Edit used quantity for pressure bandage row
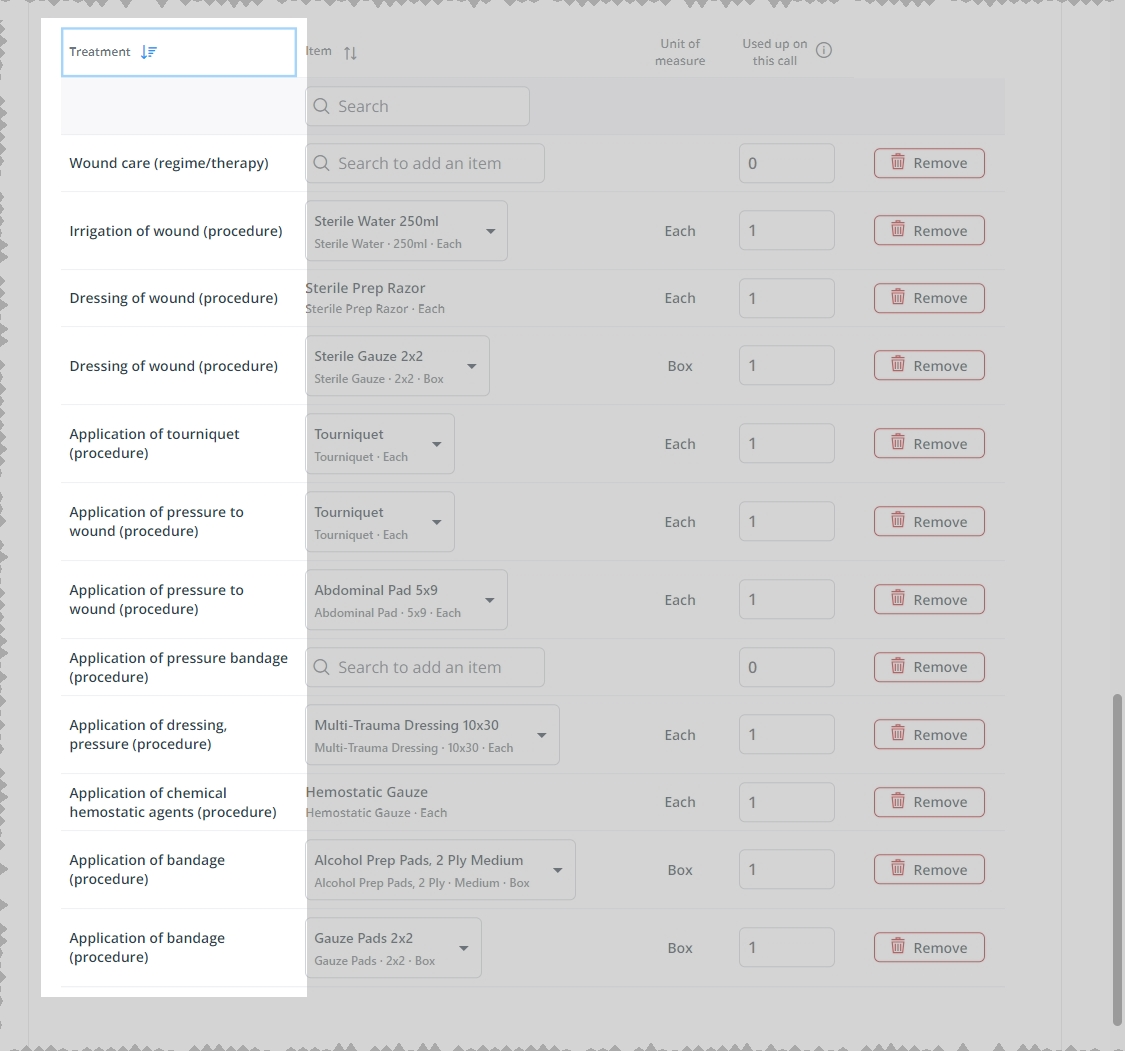Image resolution: width=1125 pixels, height=1051 pixels. tap(787, 667)
